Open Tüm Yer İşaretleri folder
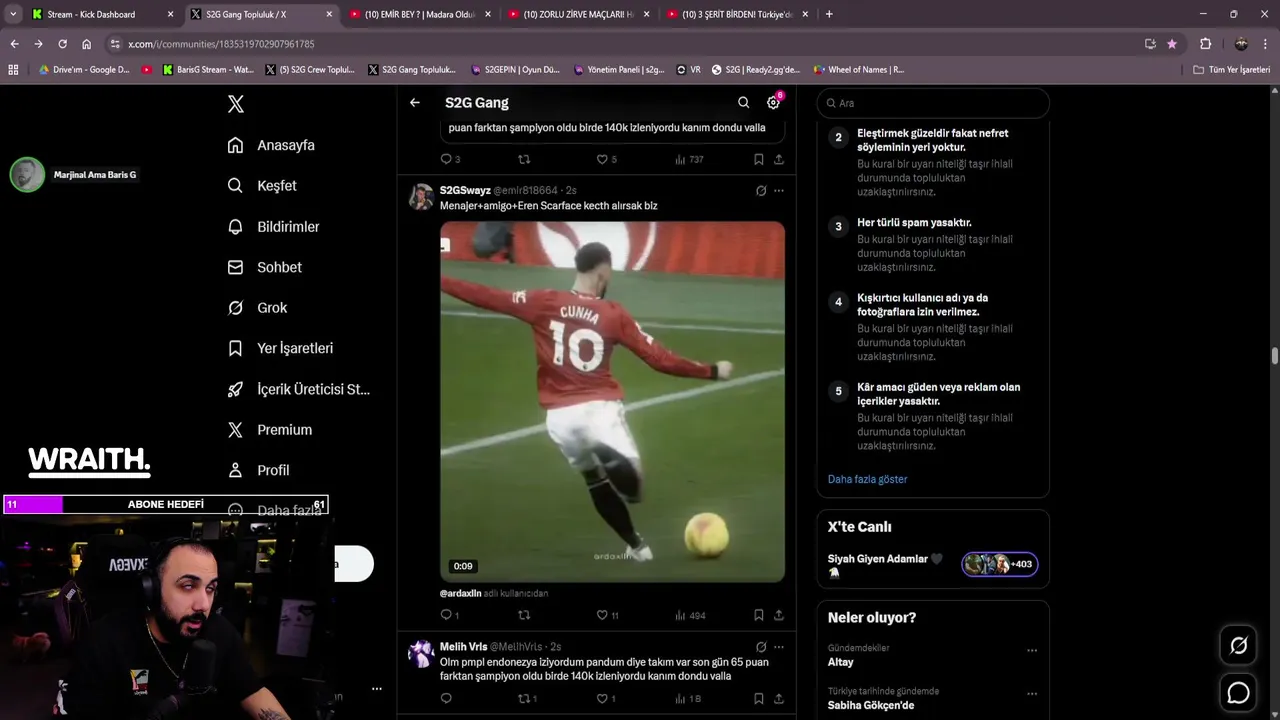The height and width of the screenshot is (720, 1280). tap(1231, 70)
